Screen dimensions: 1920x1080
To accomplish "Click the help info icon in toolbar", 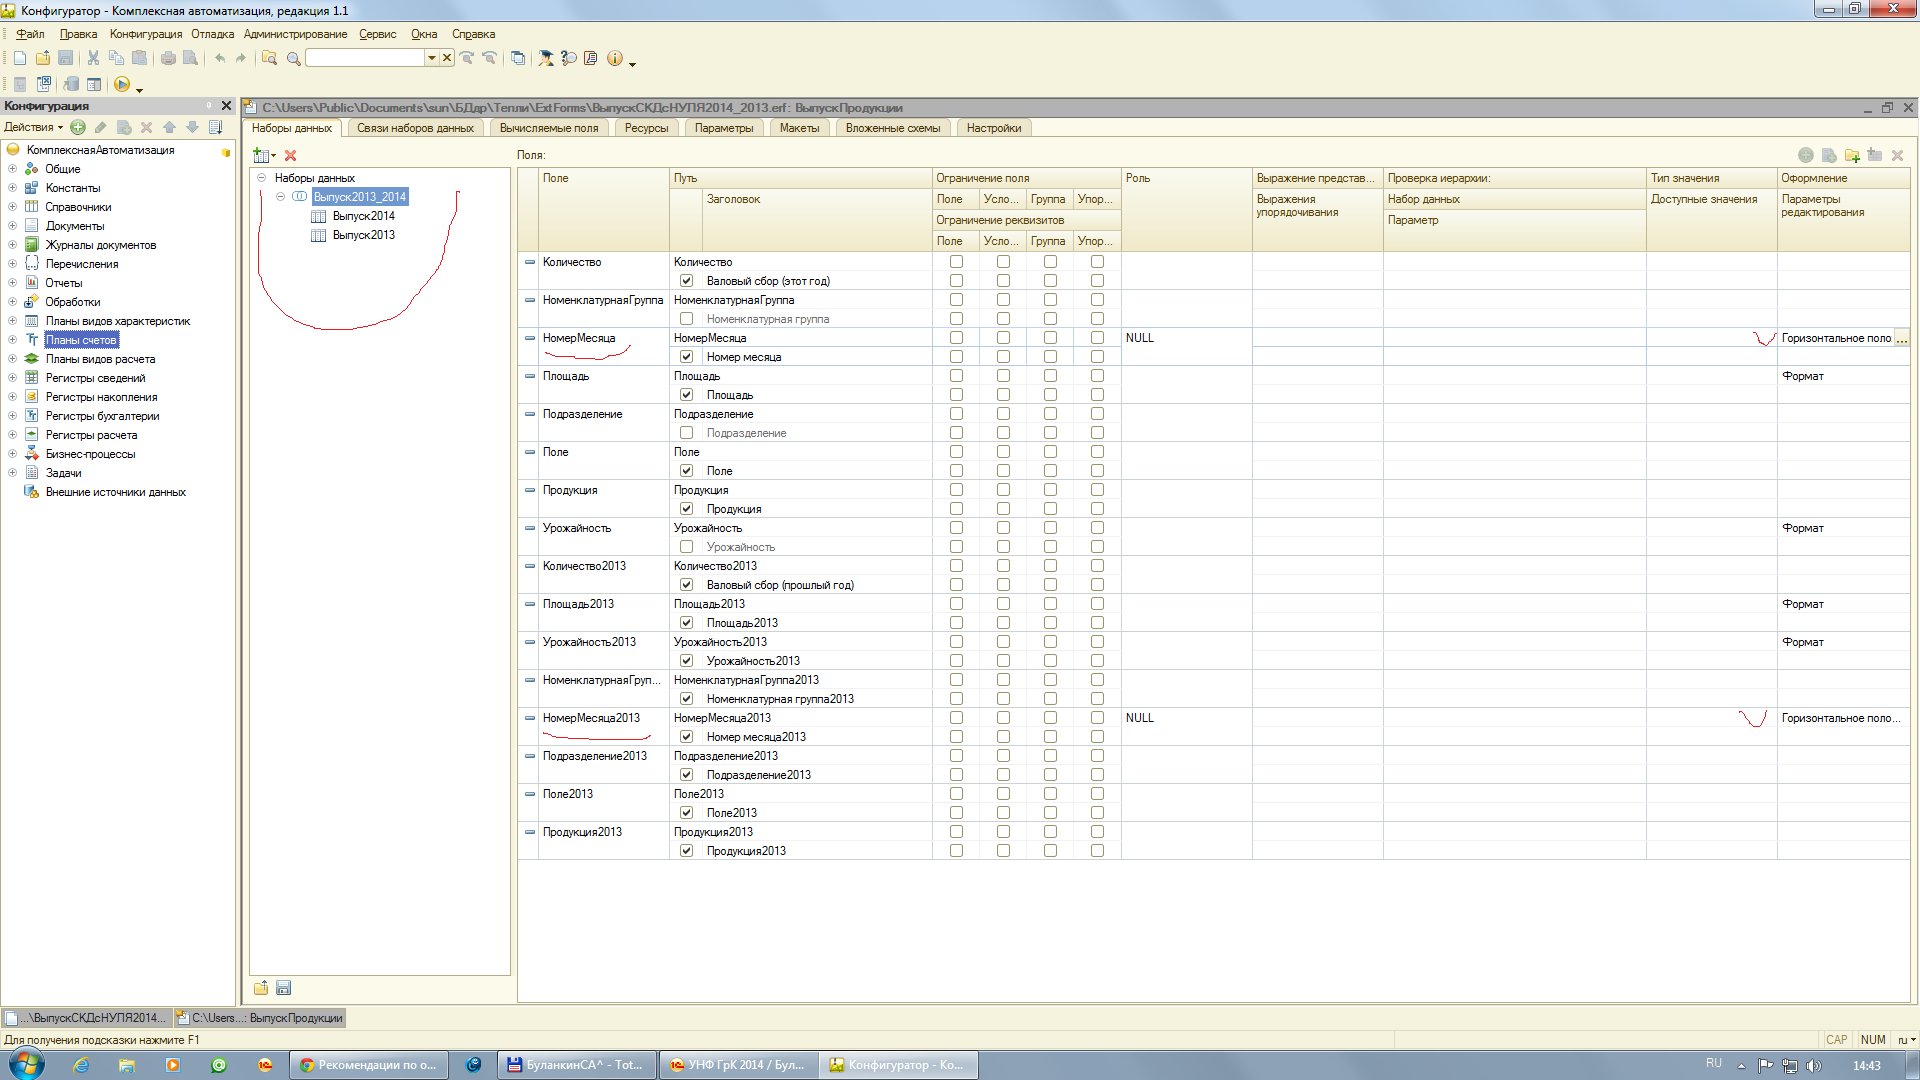I will click(x=614, y=58).
